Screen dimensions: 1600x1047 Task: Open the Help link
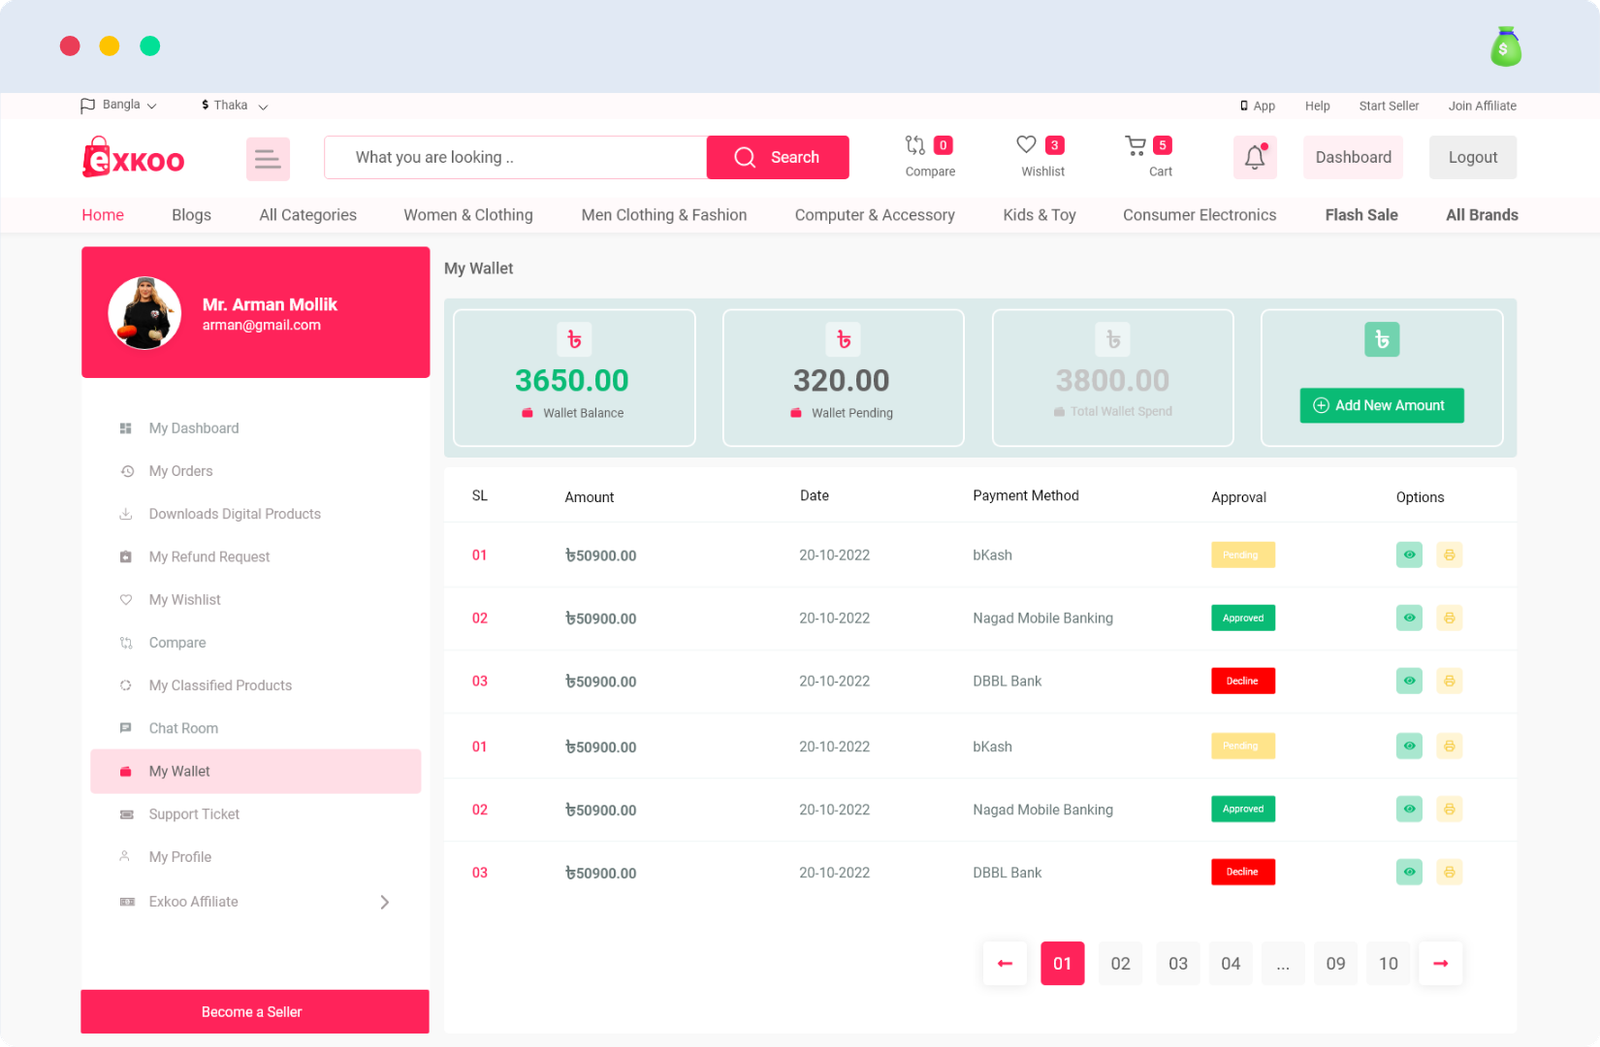coord(1317,106)
